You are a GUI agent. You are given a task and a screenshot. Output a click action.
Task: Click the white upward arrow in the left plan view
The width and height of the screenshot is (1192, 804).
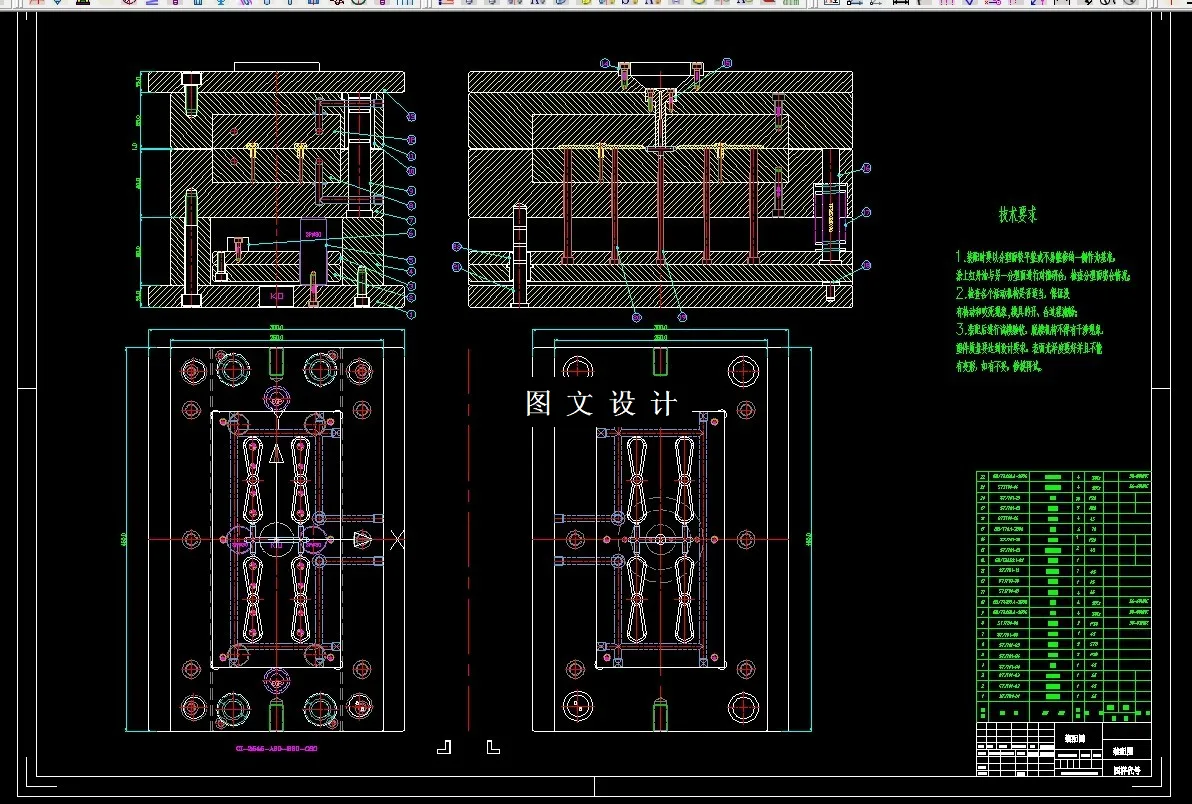[x=276, y=455]
